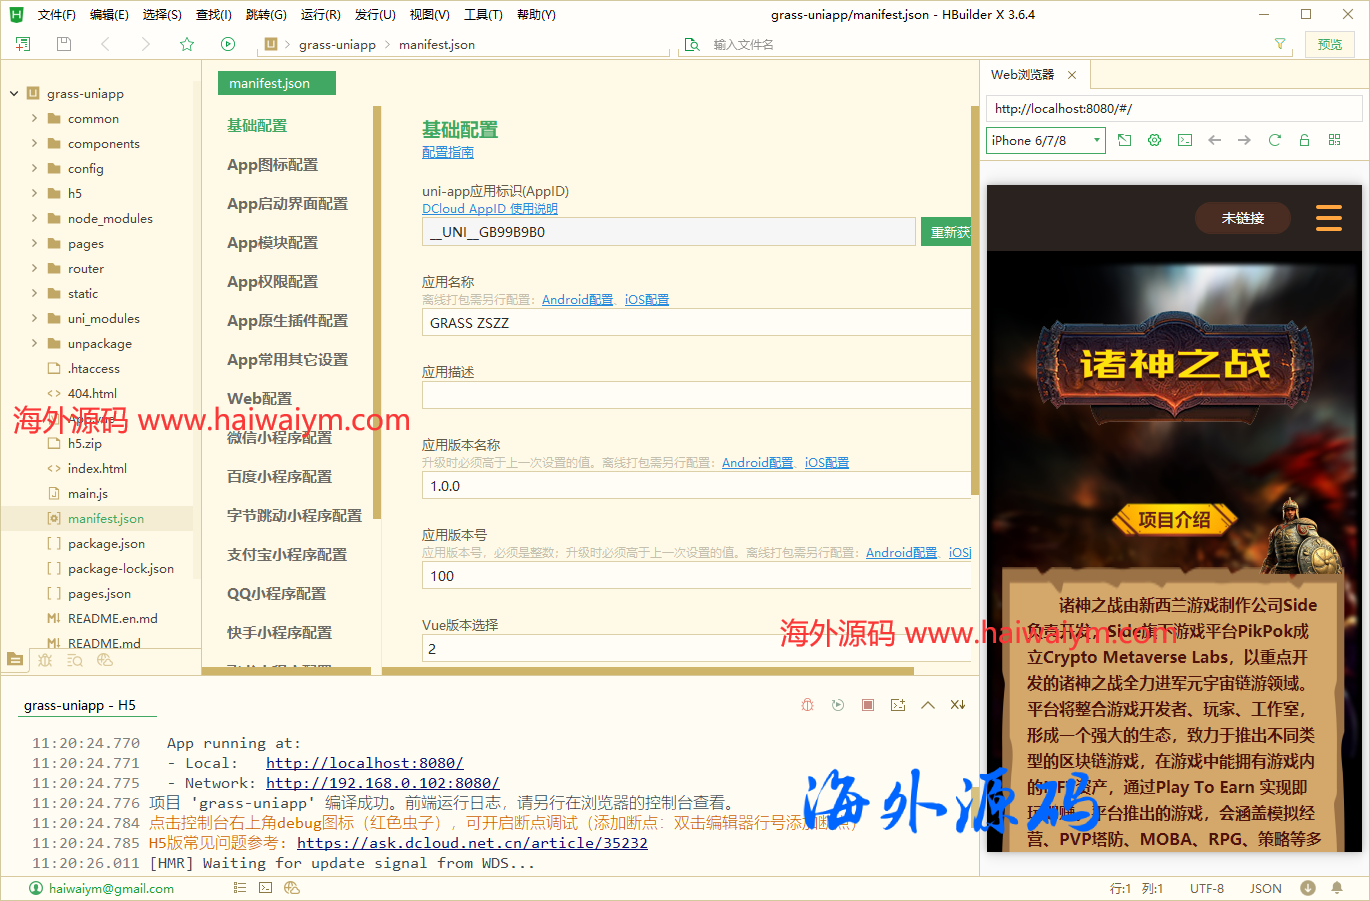Collapse the grass-uniapp project tree
Screen dimensions: 1370x901
pyautogui.click(x=12, y=93)
